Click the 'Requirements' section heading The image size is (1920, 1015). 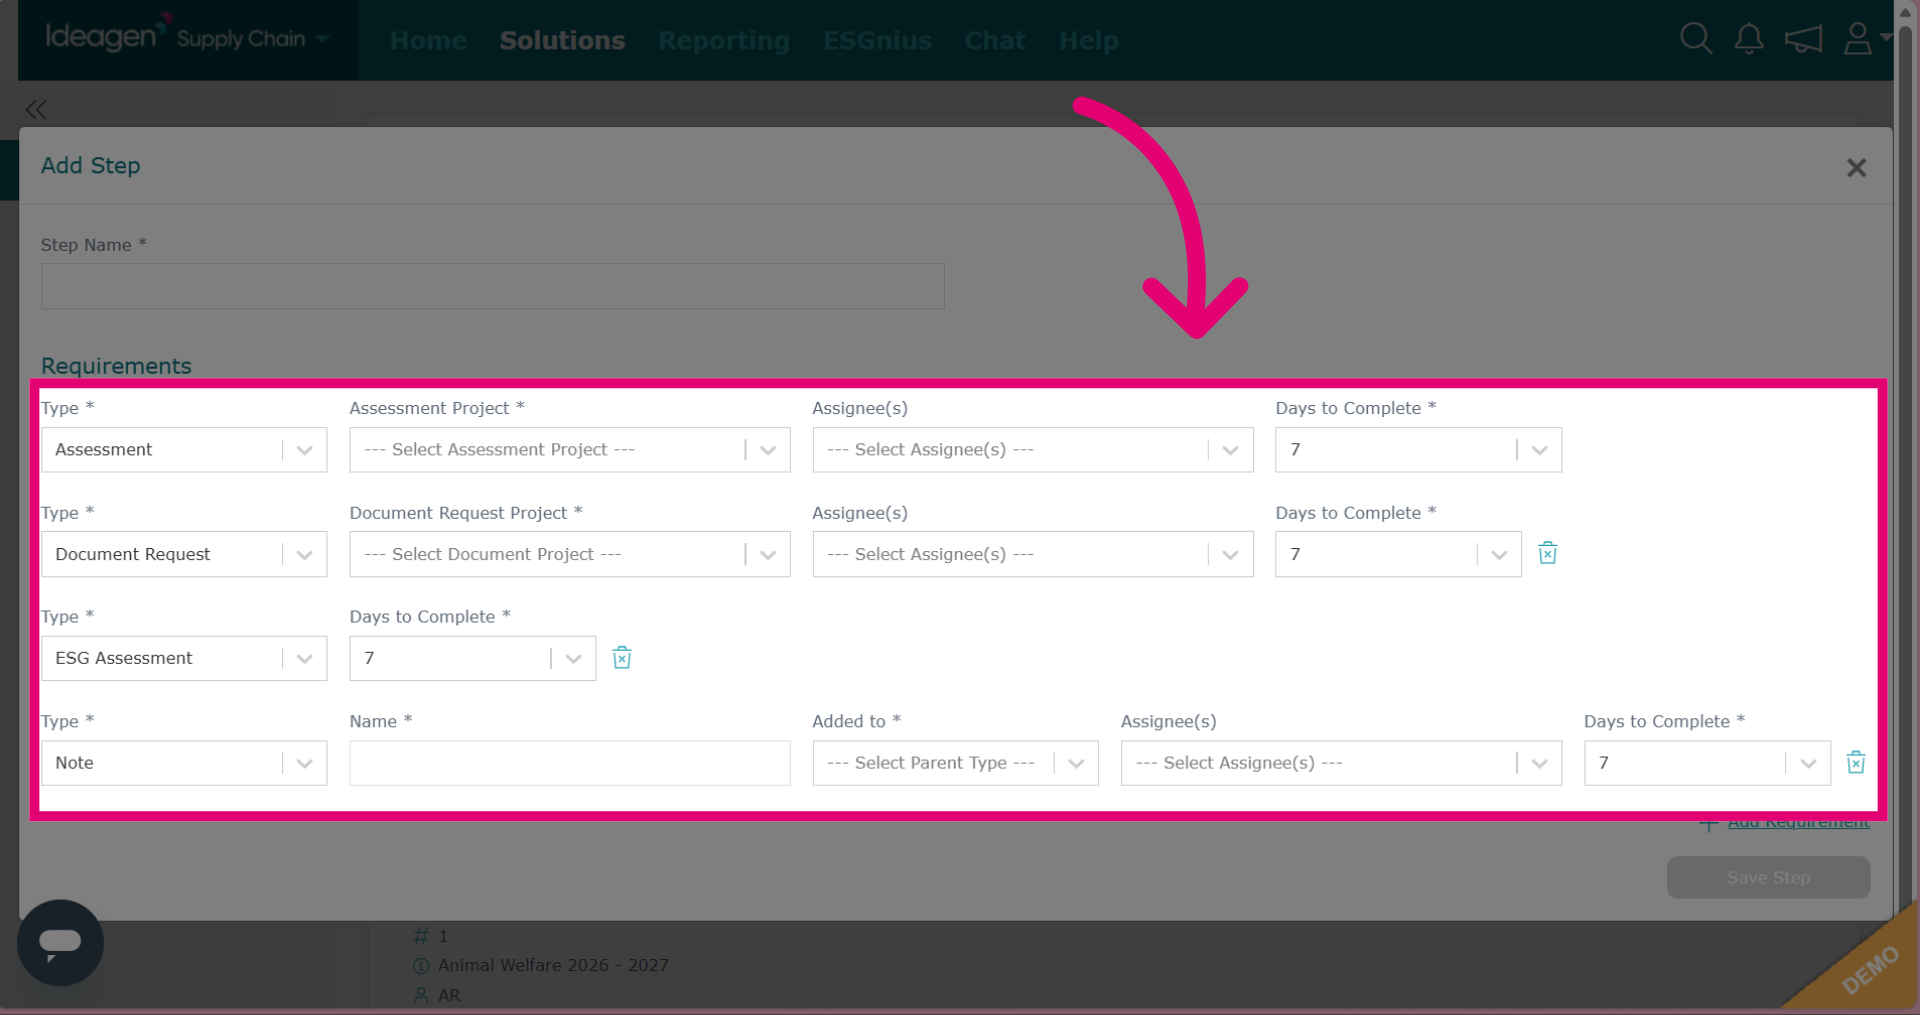(x=116, y=366)
